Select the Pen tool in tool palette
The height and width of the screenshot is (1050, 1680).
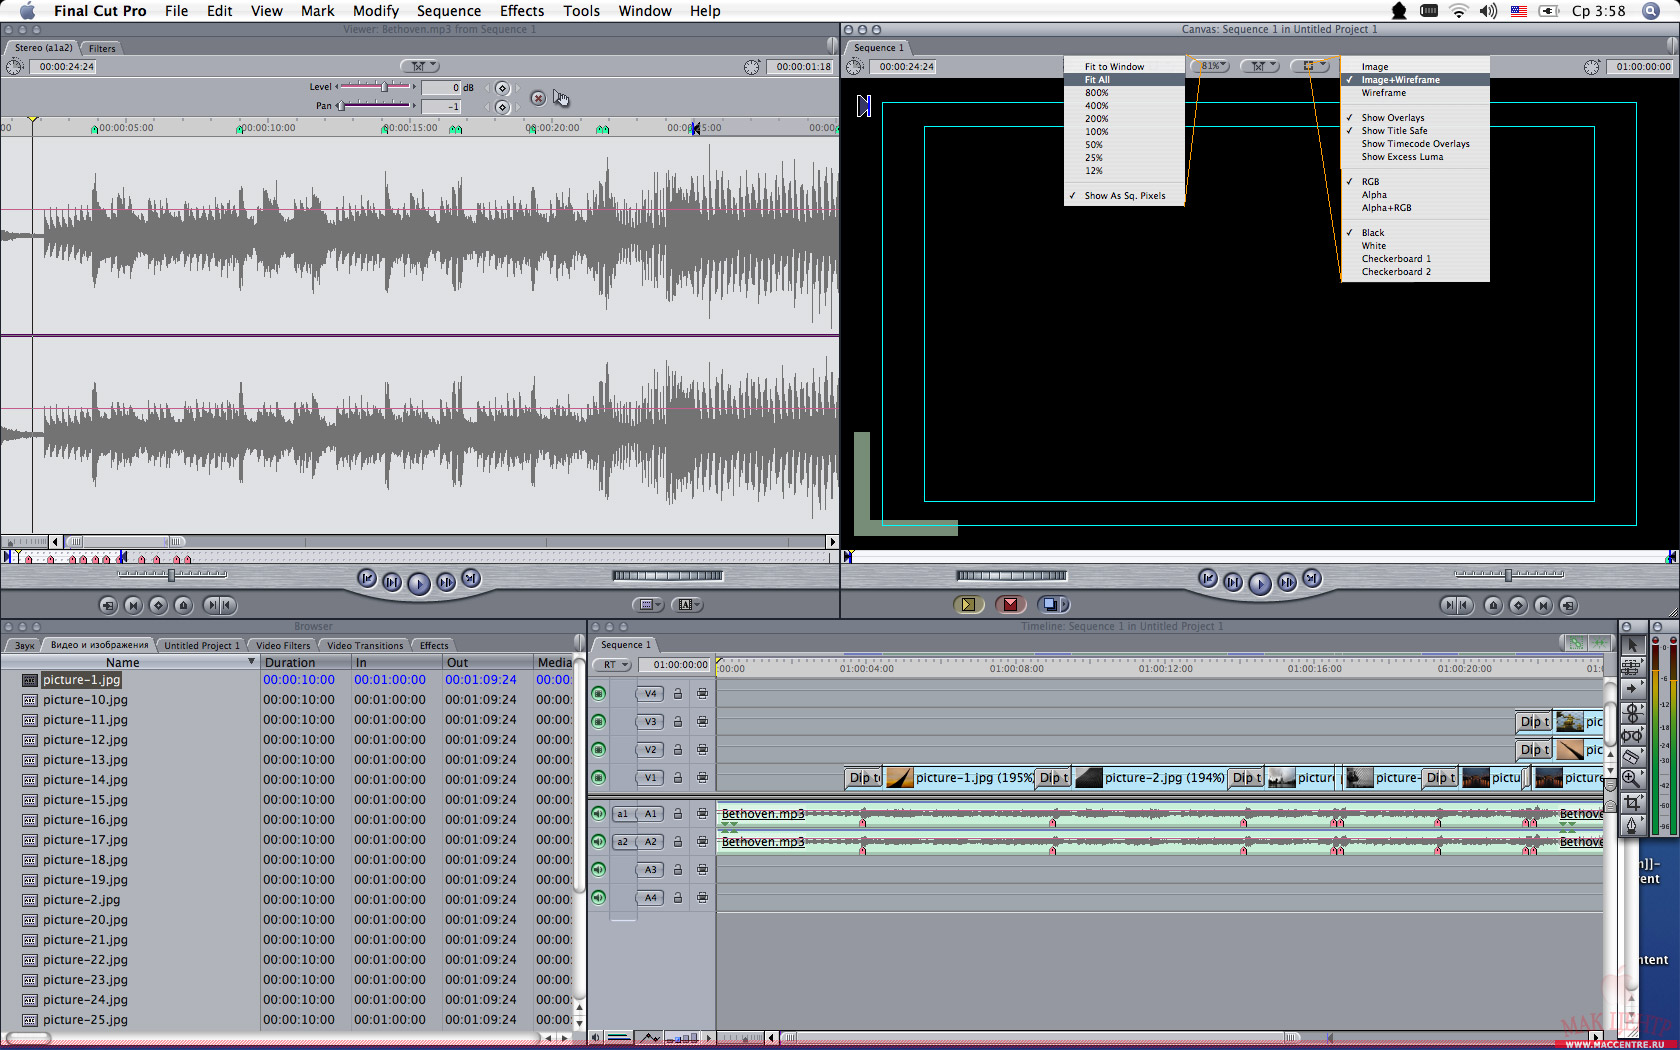click(1632, 824)
